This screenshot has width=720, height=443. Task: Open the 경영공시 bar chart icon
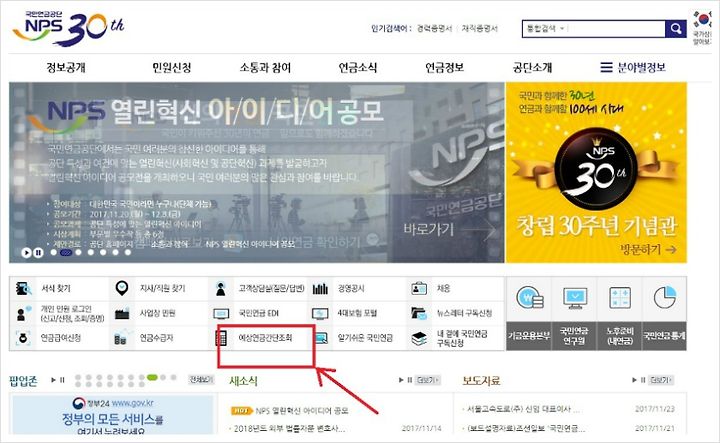click(x=320, y=289)
